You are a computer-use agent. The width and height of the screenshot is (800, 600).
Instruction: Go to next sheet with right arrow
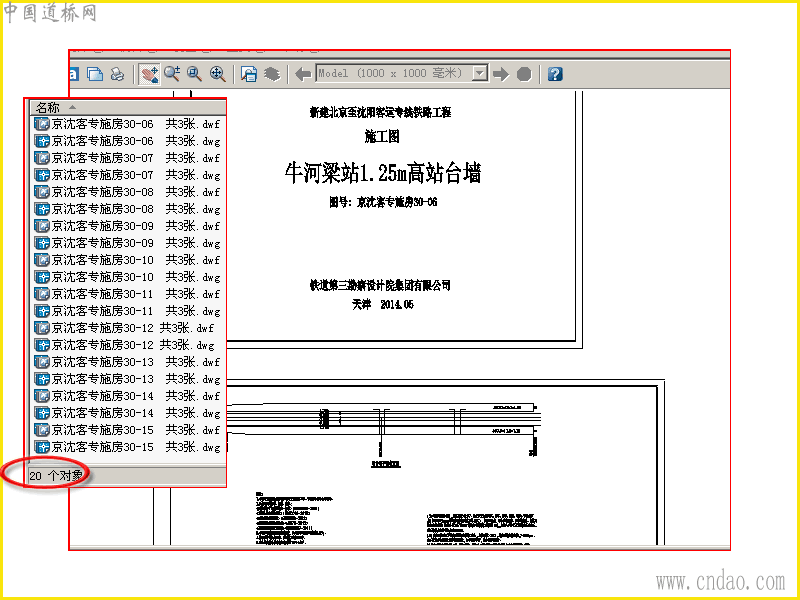click(501, 74)
